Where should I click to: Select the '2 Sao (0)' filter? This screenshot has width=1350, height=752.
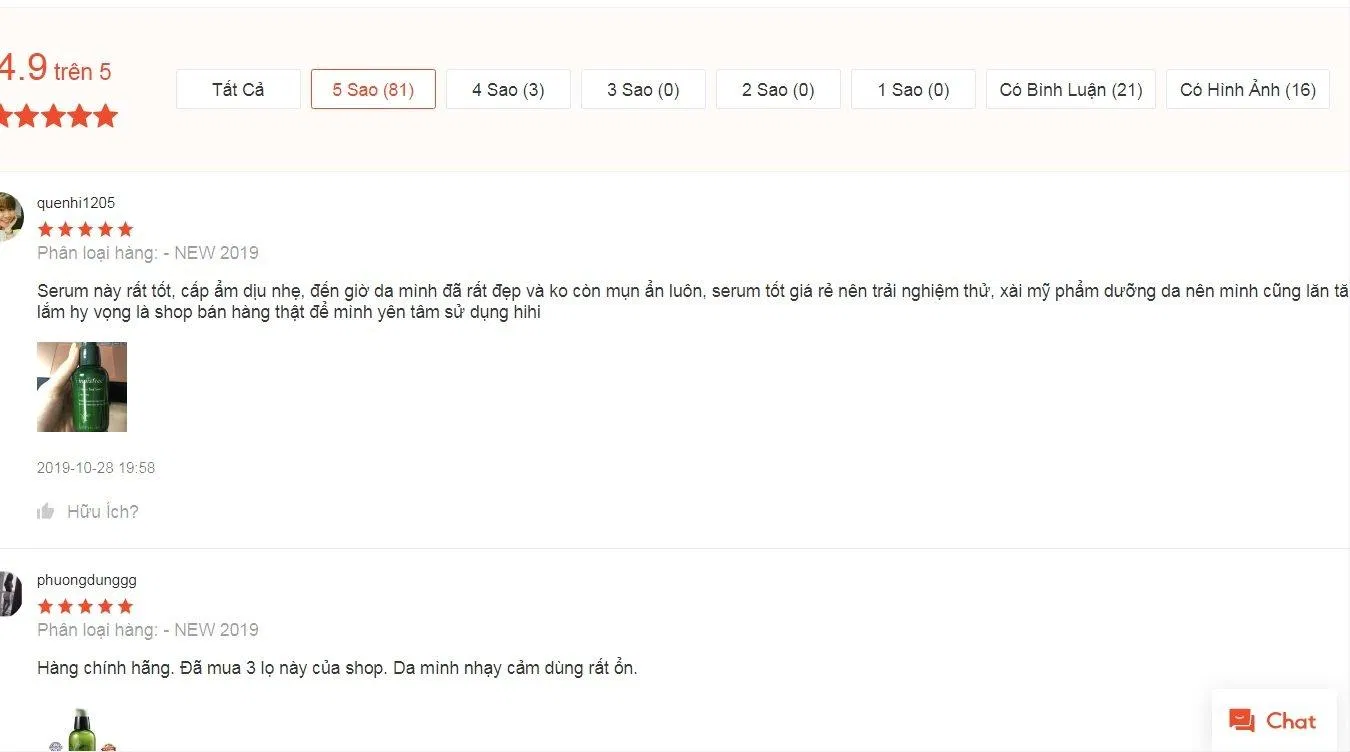click(x=778, y=89)
